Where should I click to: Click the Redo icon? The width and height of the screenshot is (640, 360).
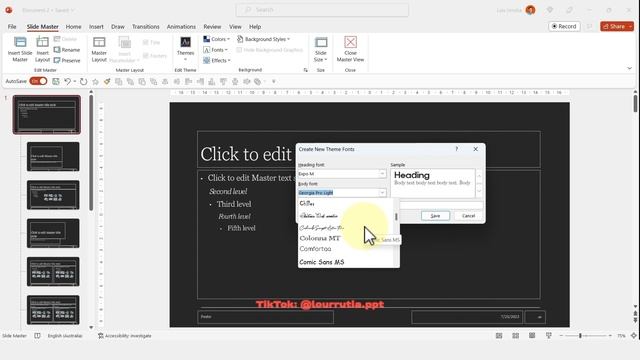coord(84,82)
